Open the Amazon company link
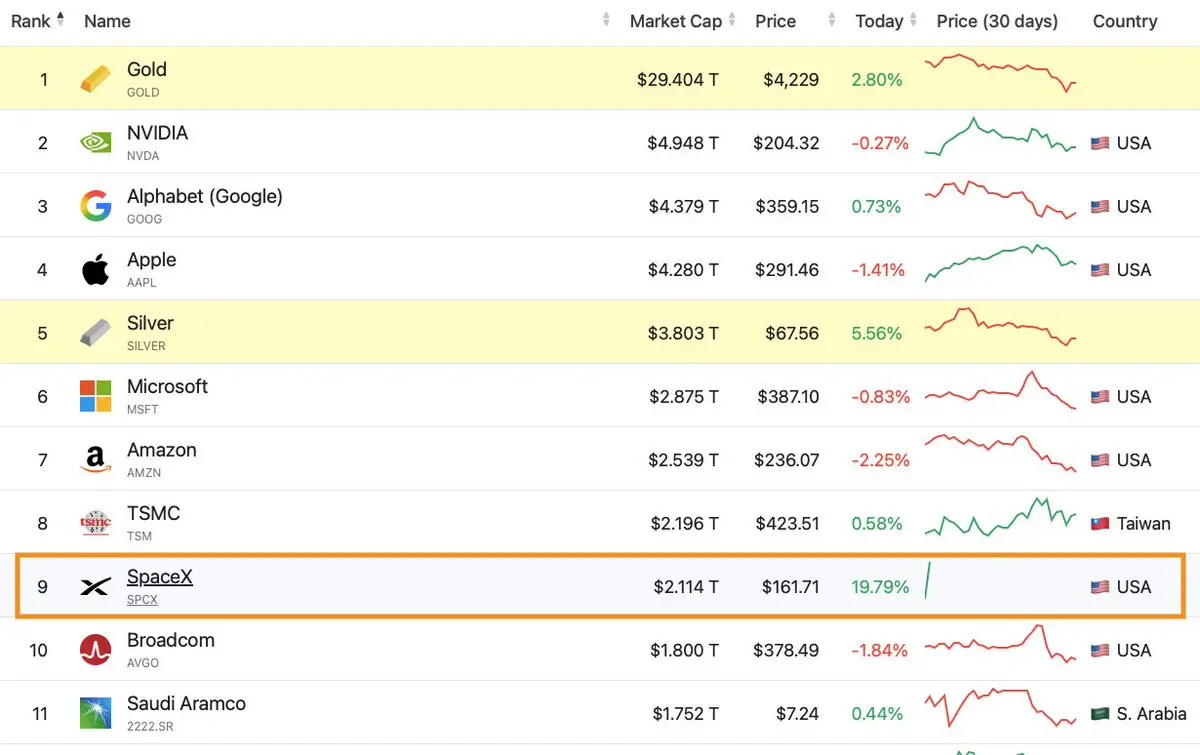Viewport: 1200px width, 755px height. pyautogui.click(x=162, y=450)
